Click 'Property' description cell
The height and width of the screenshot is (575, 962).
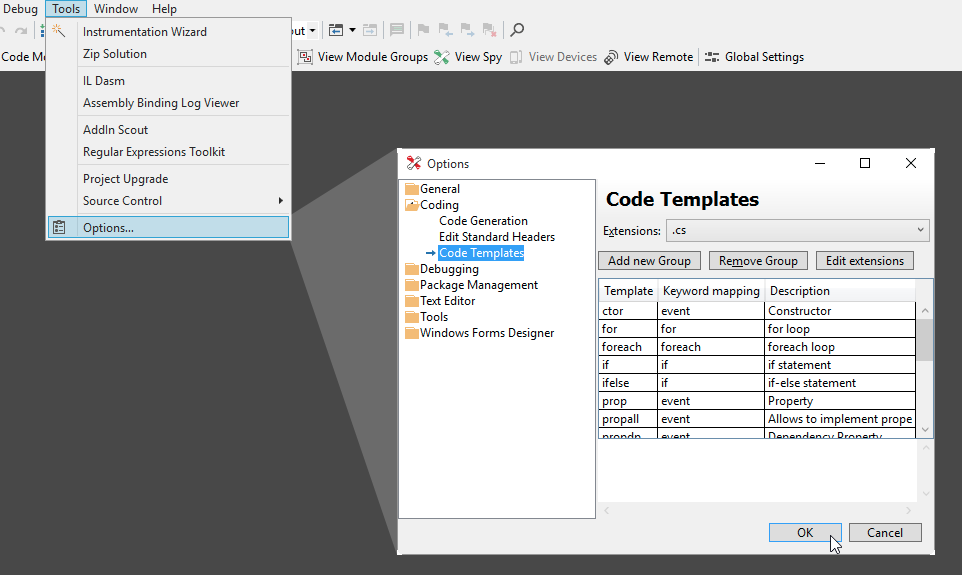[840, 401]
